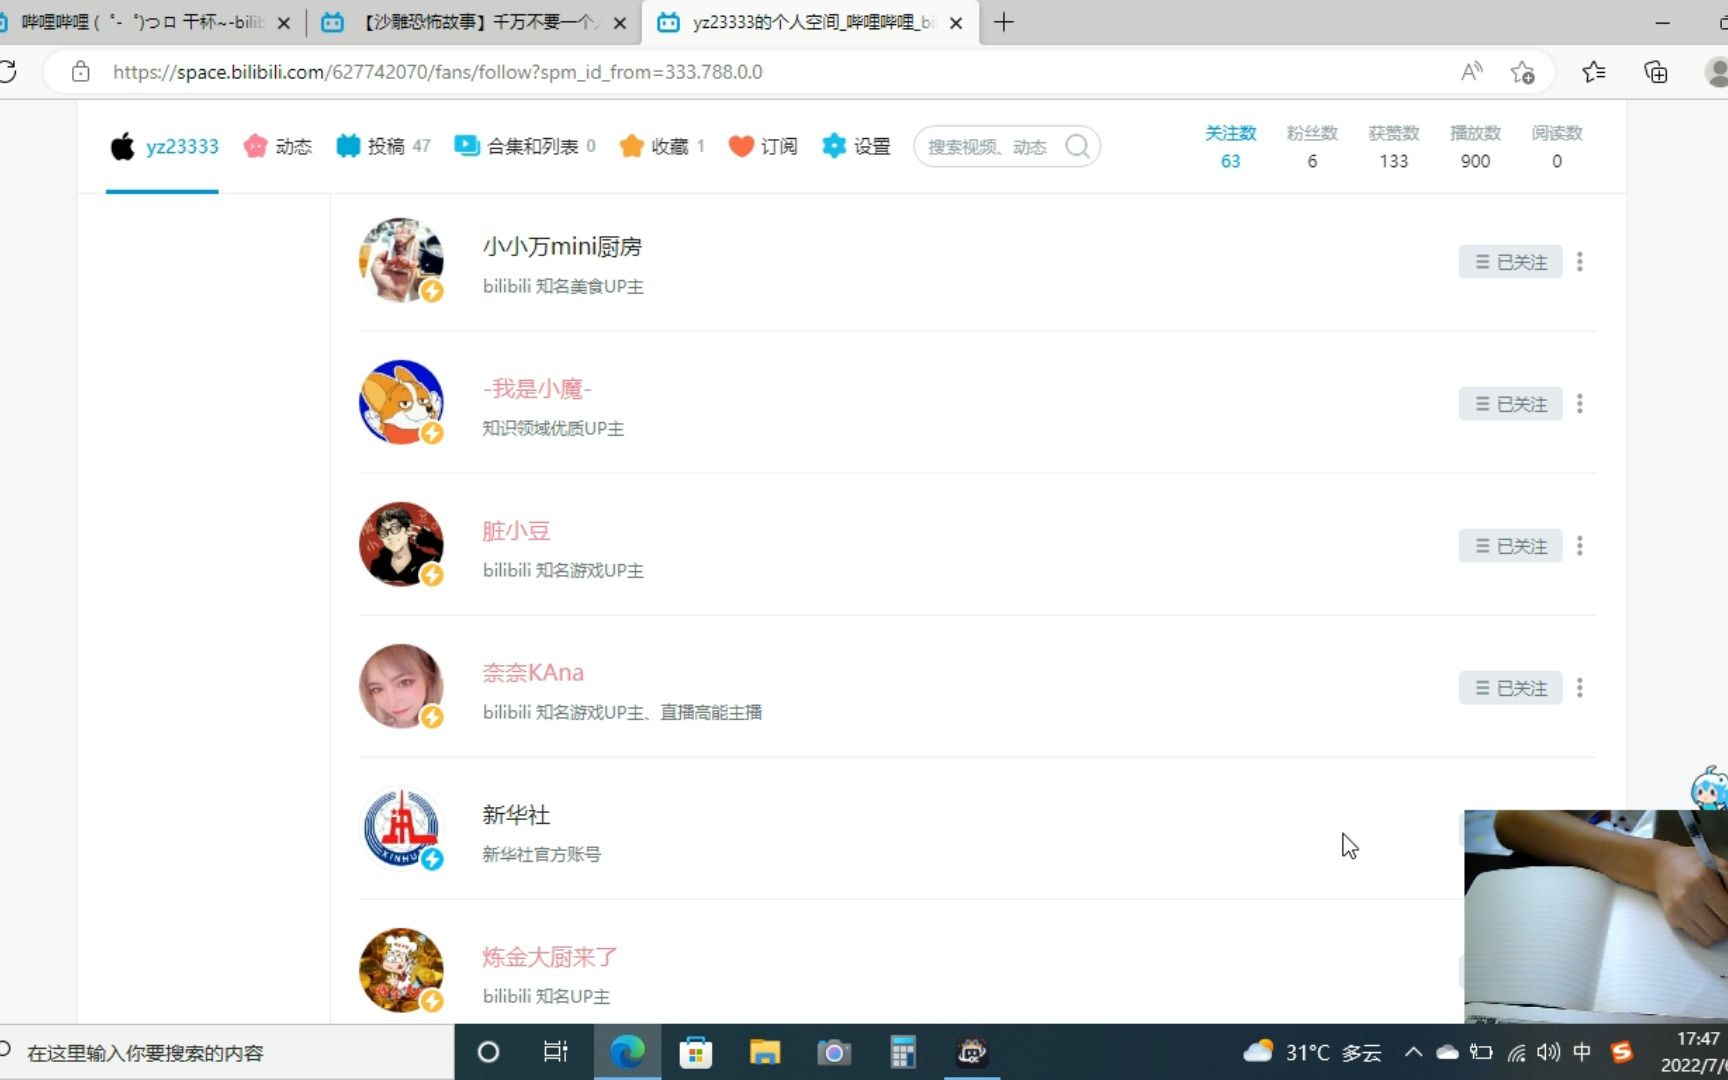Open the 设置 settings tab
The image size is (1728, 1080).
point(856,146)
